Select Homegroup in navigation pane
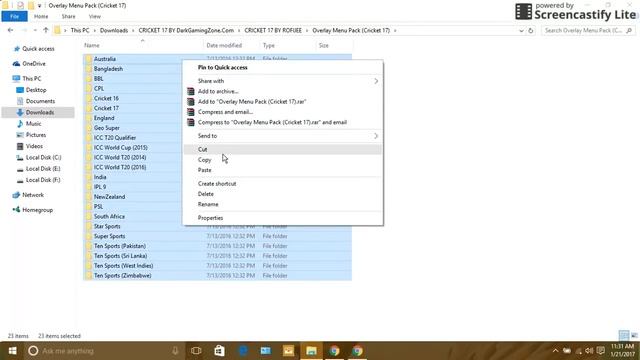This screenshot has height=360, width=640. point(37,210)
